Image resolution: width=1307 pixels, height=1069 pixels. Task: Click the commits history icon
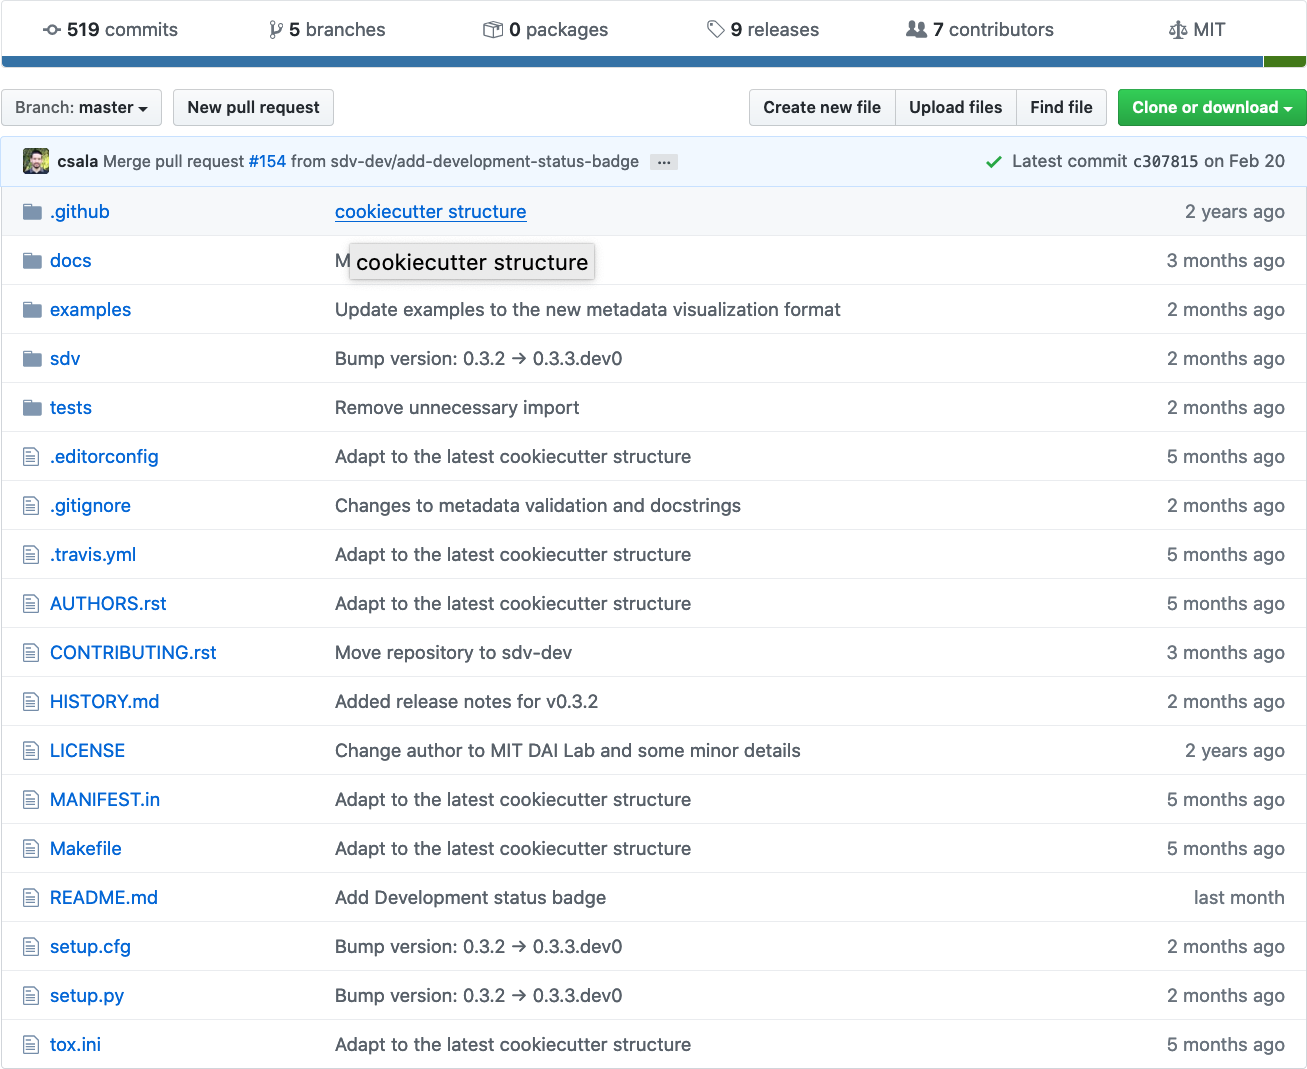[52, 30]
